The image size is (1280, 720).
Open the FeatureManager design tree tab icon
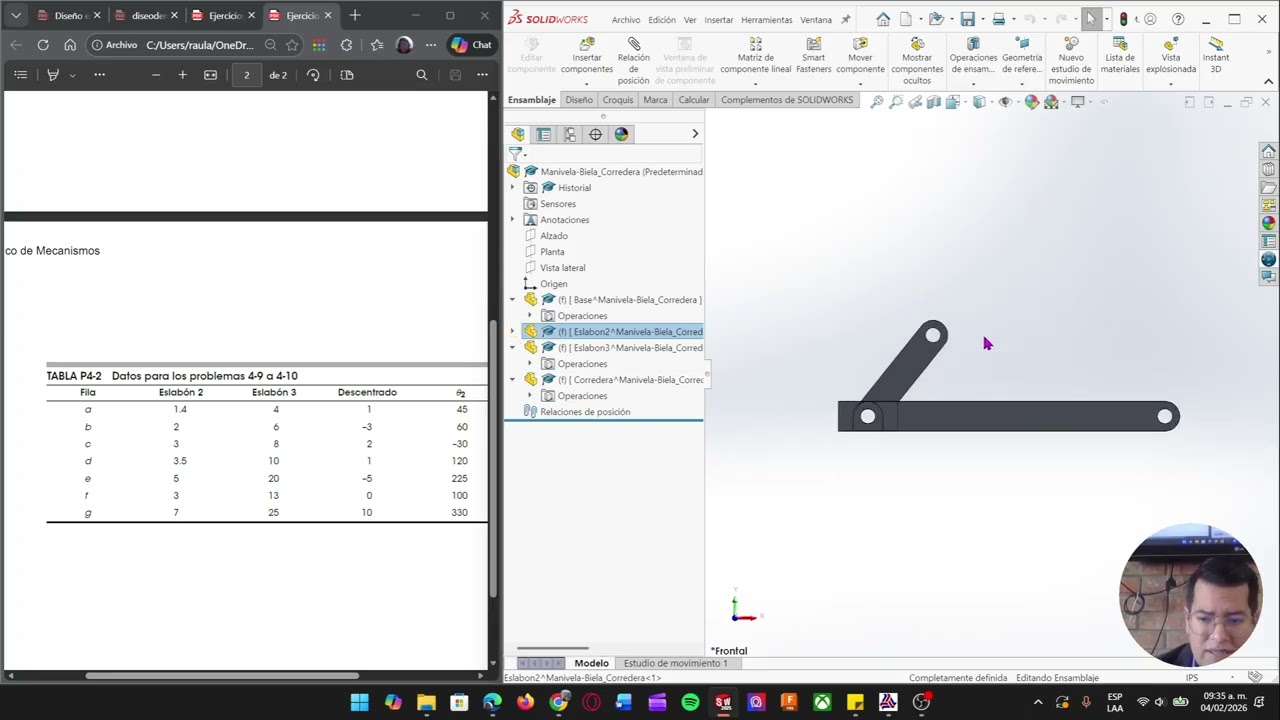(x=517, y=134)
